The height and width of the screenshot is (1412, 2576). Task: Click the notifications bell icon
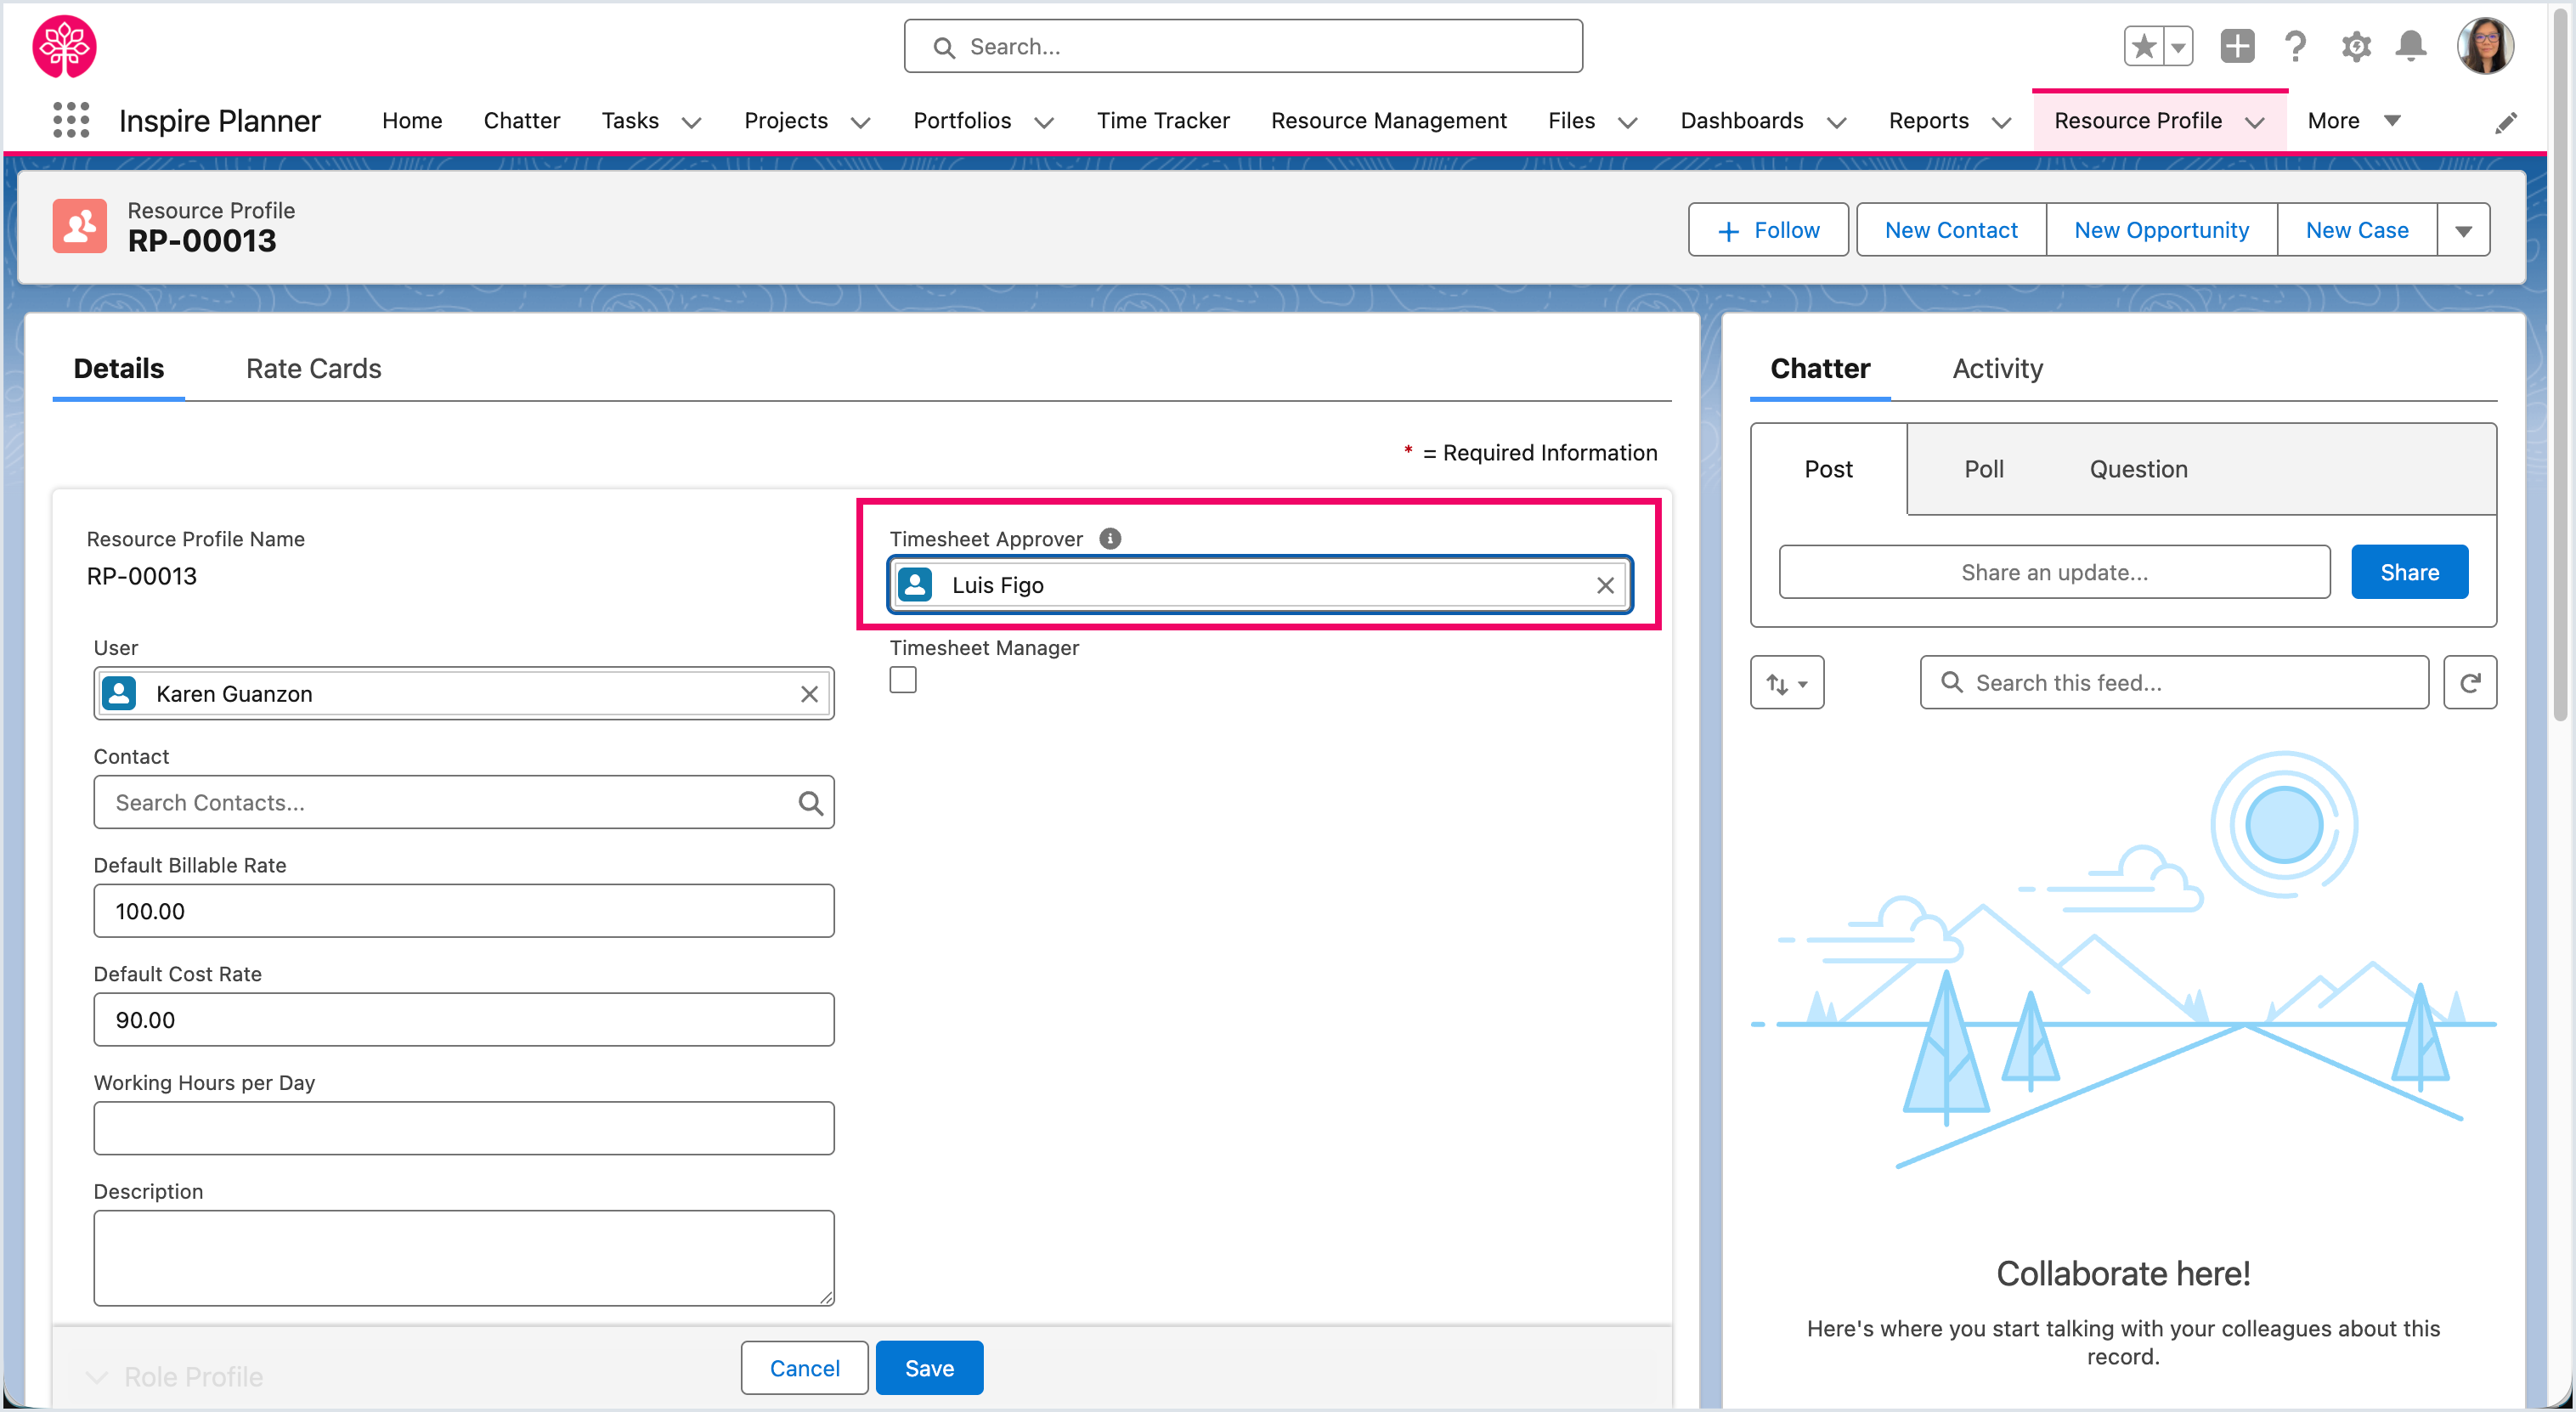click(x=2411, y=46)
